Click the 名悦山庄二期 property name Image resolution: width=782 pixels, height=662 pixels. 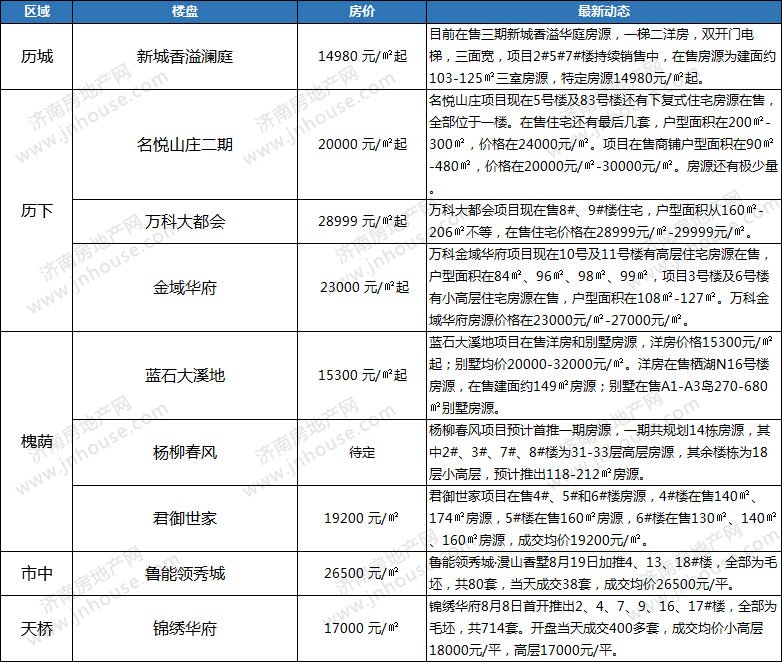[x=184, y=144]
